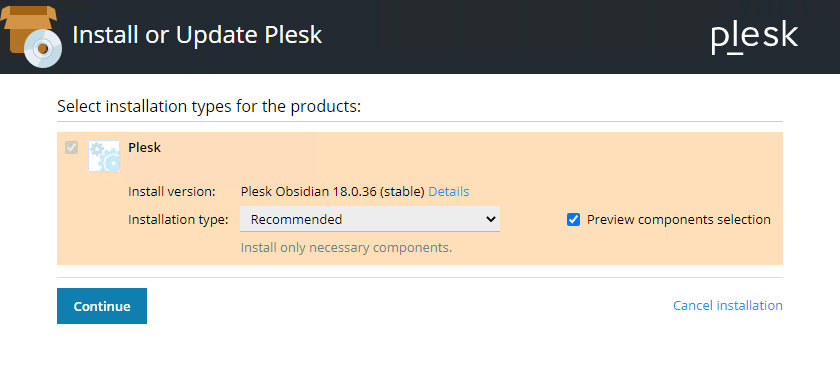This screenshot has width=840, height=370.
Task: Open the Details link next to the version
Action: 448,191
